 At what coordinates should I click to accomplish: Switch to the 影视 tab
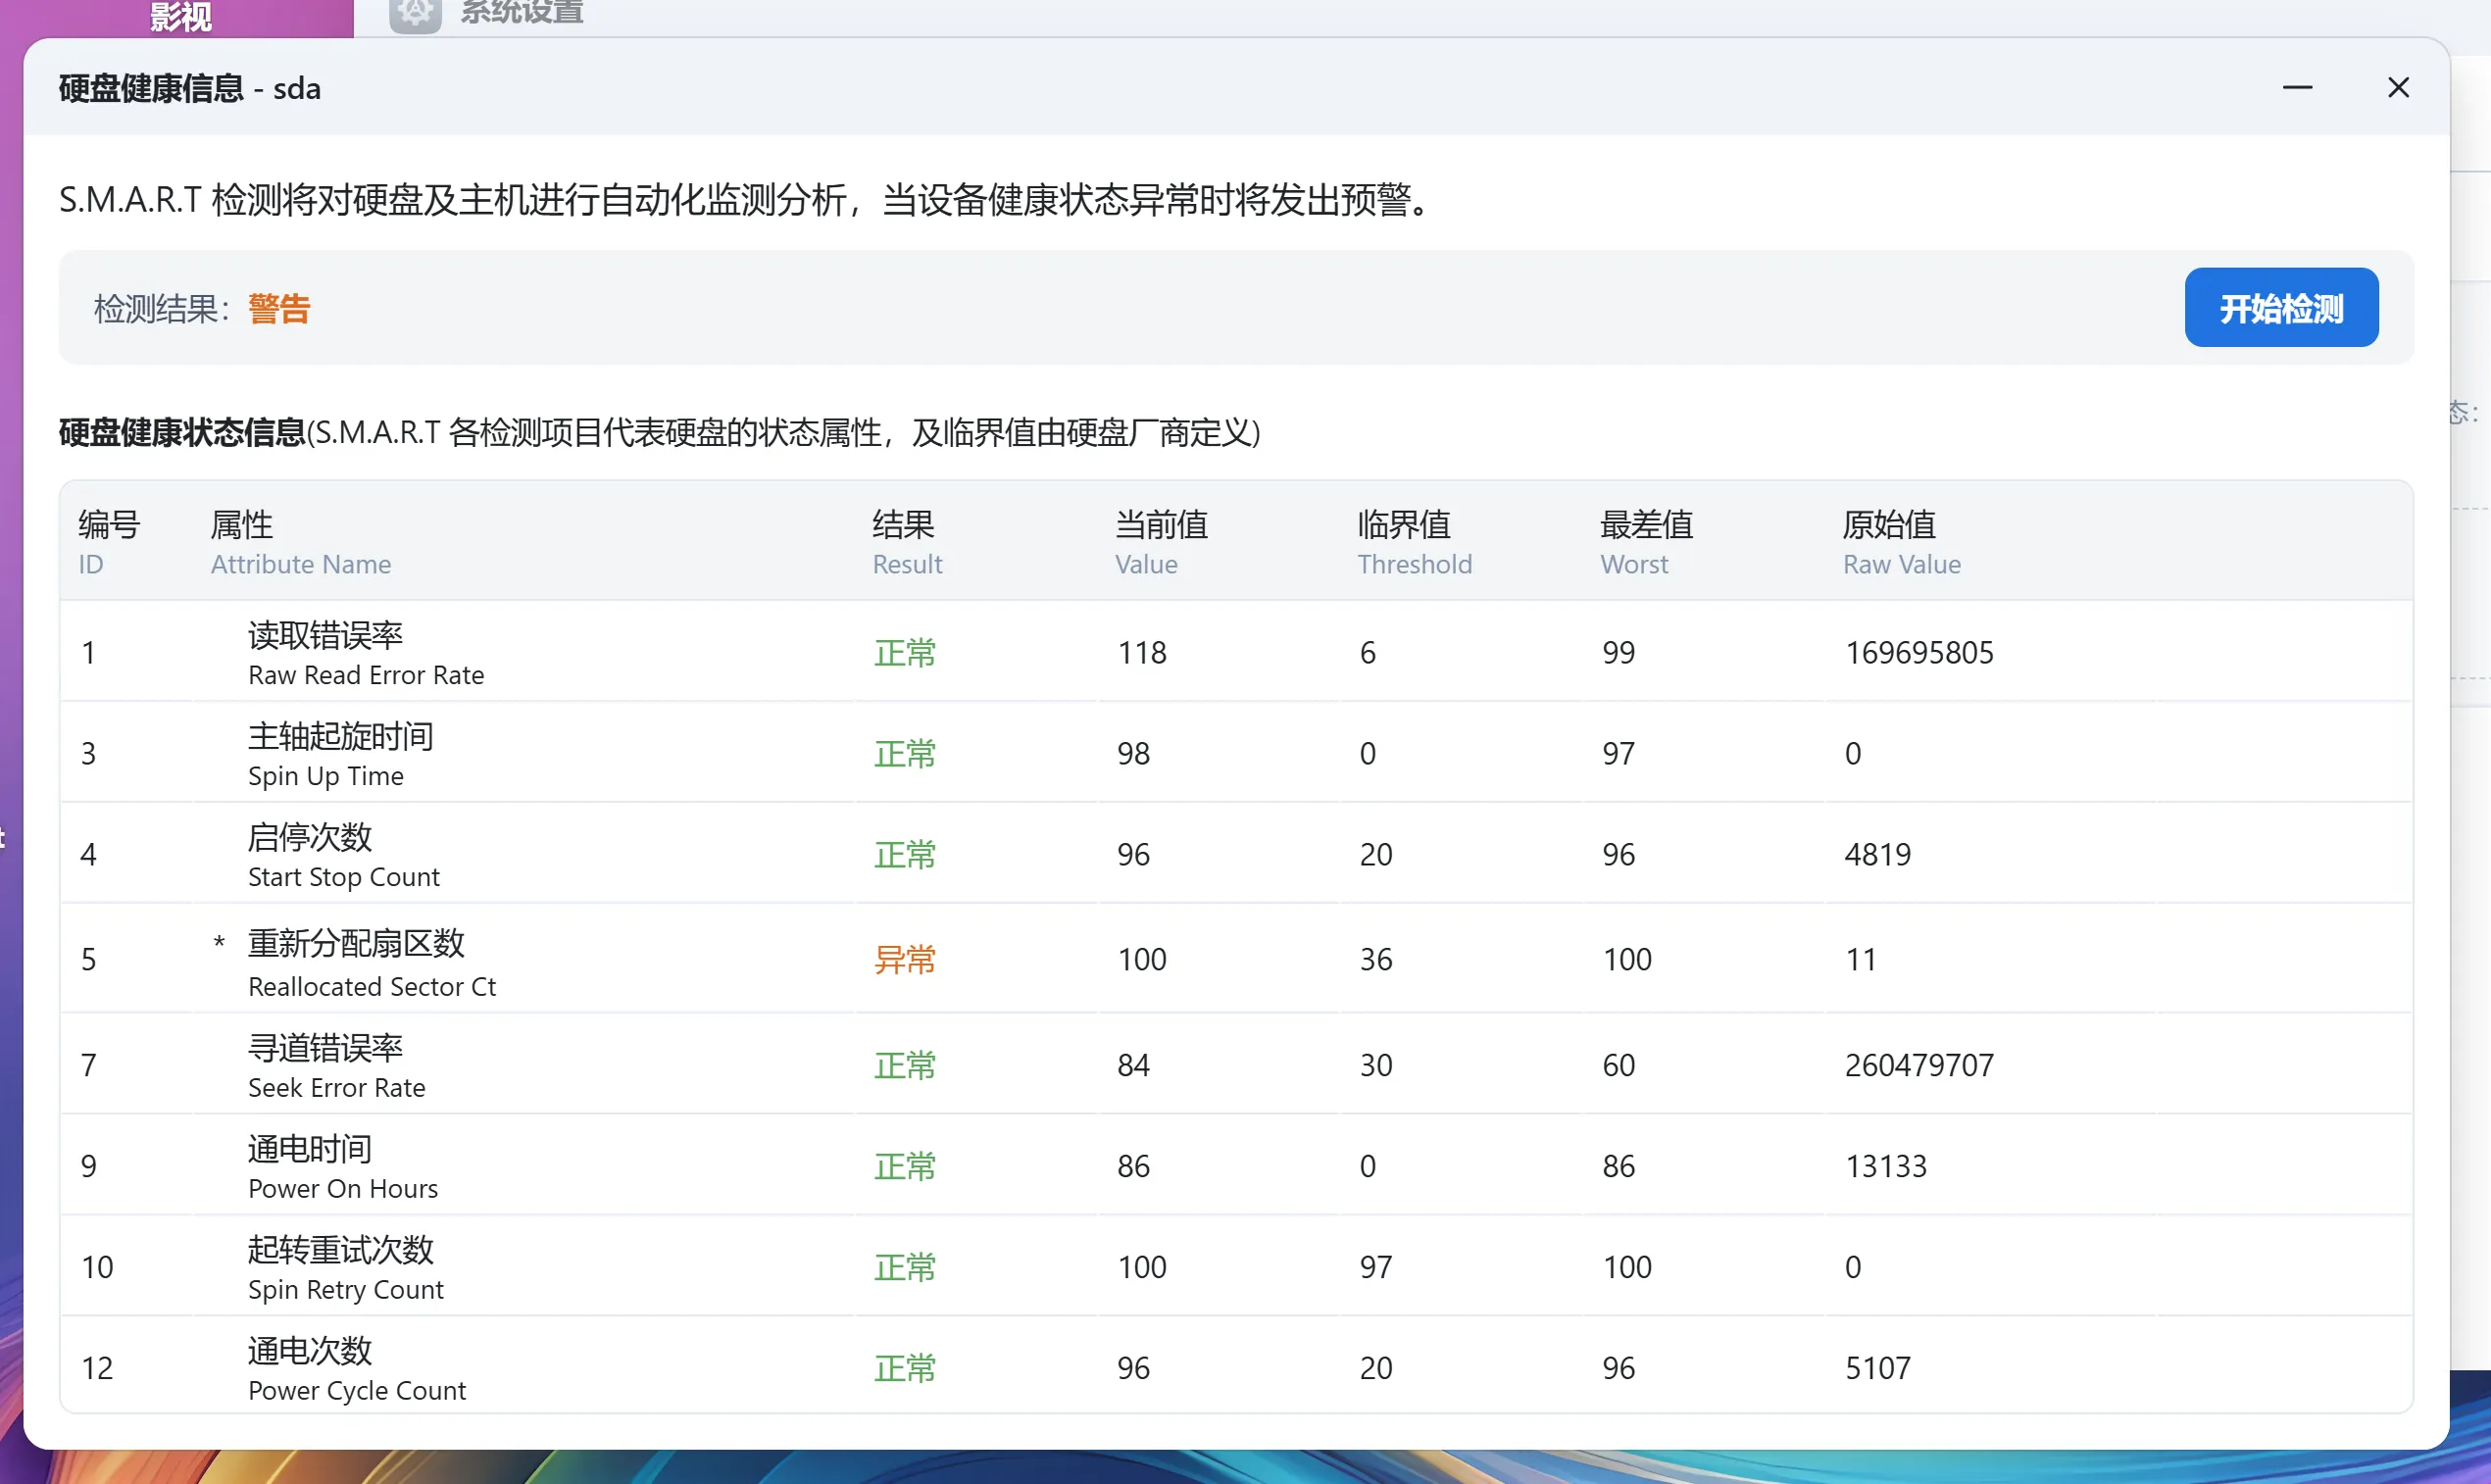180,16
